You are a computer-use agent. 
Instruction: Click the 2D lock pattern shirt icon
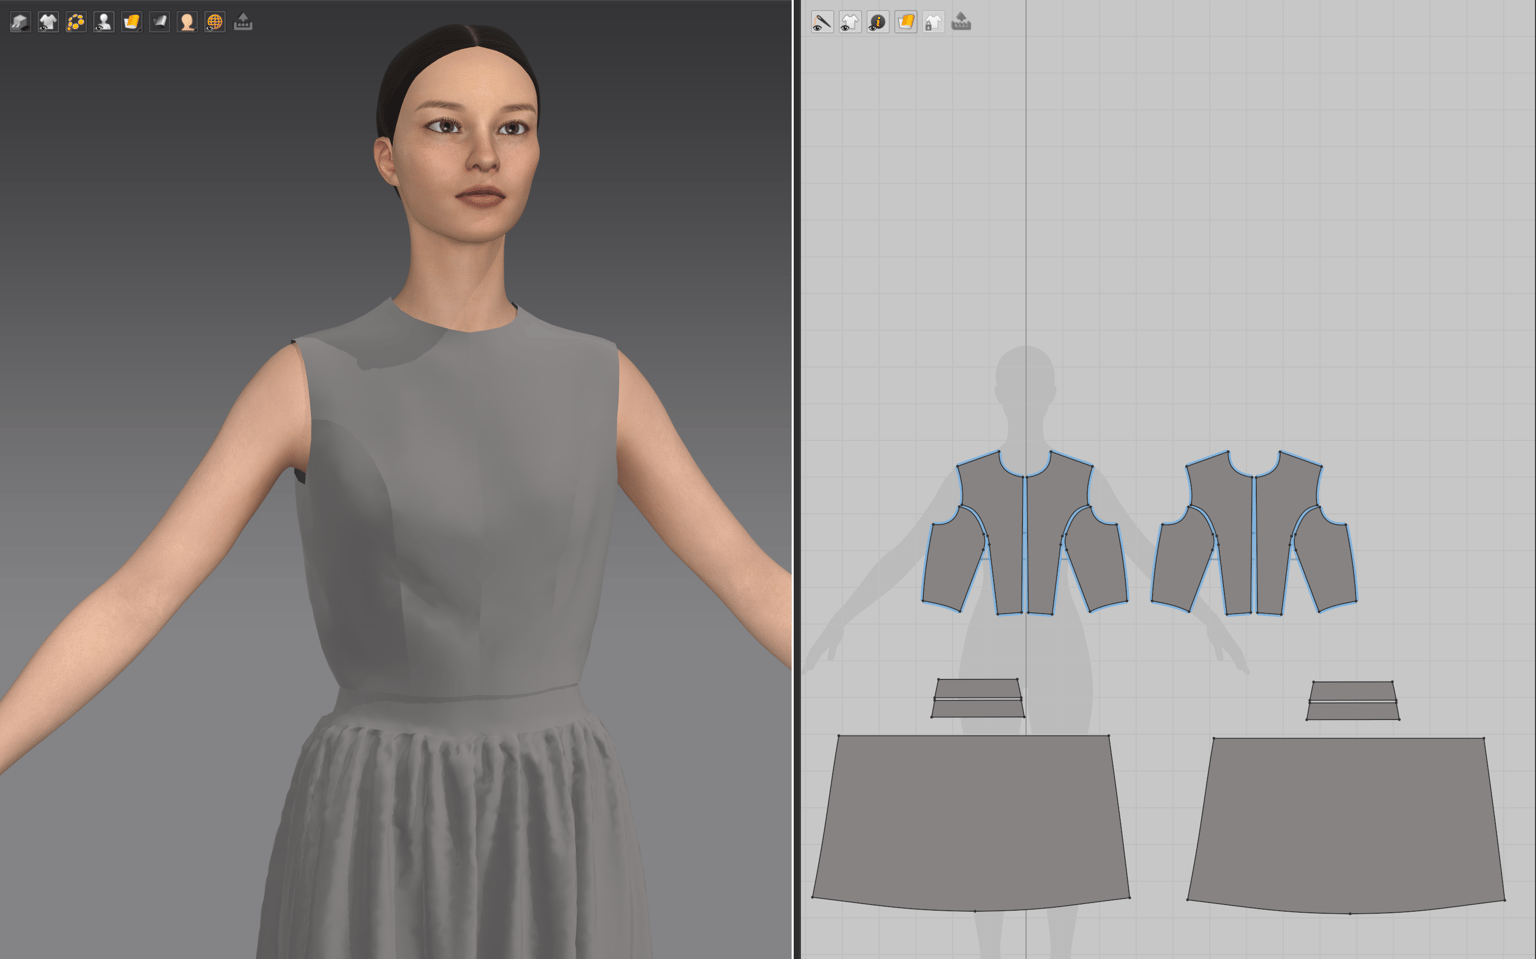coord(933,22)
